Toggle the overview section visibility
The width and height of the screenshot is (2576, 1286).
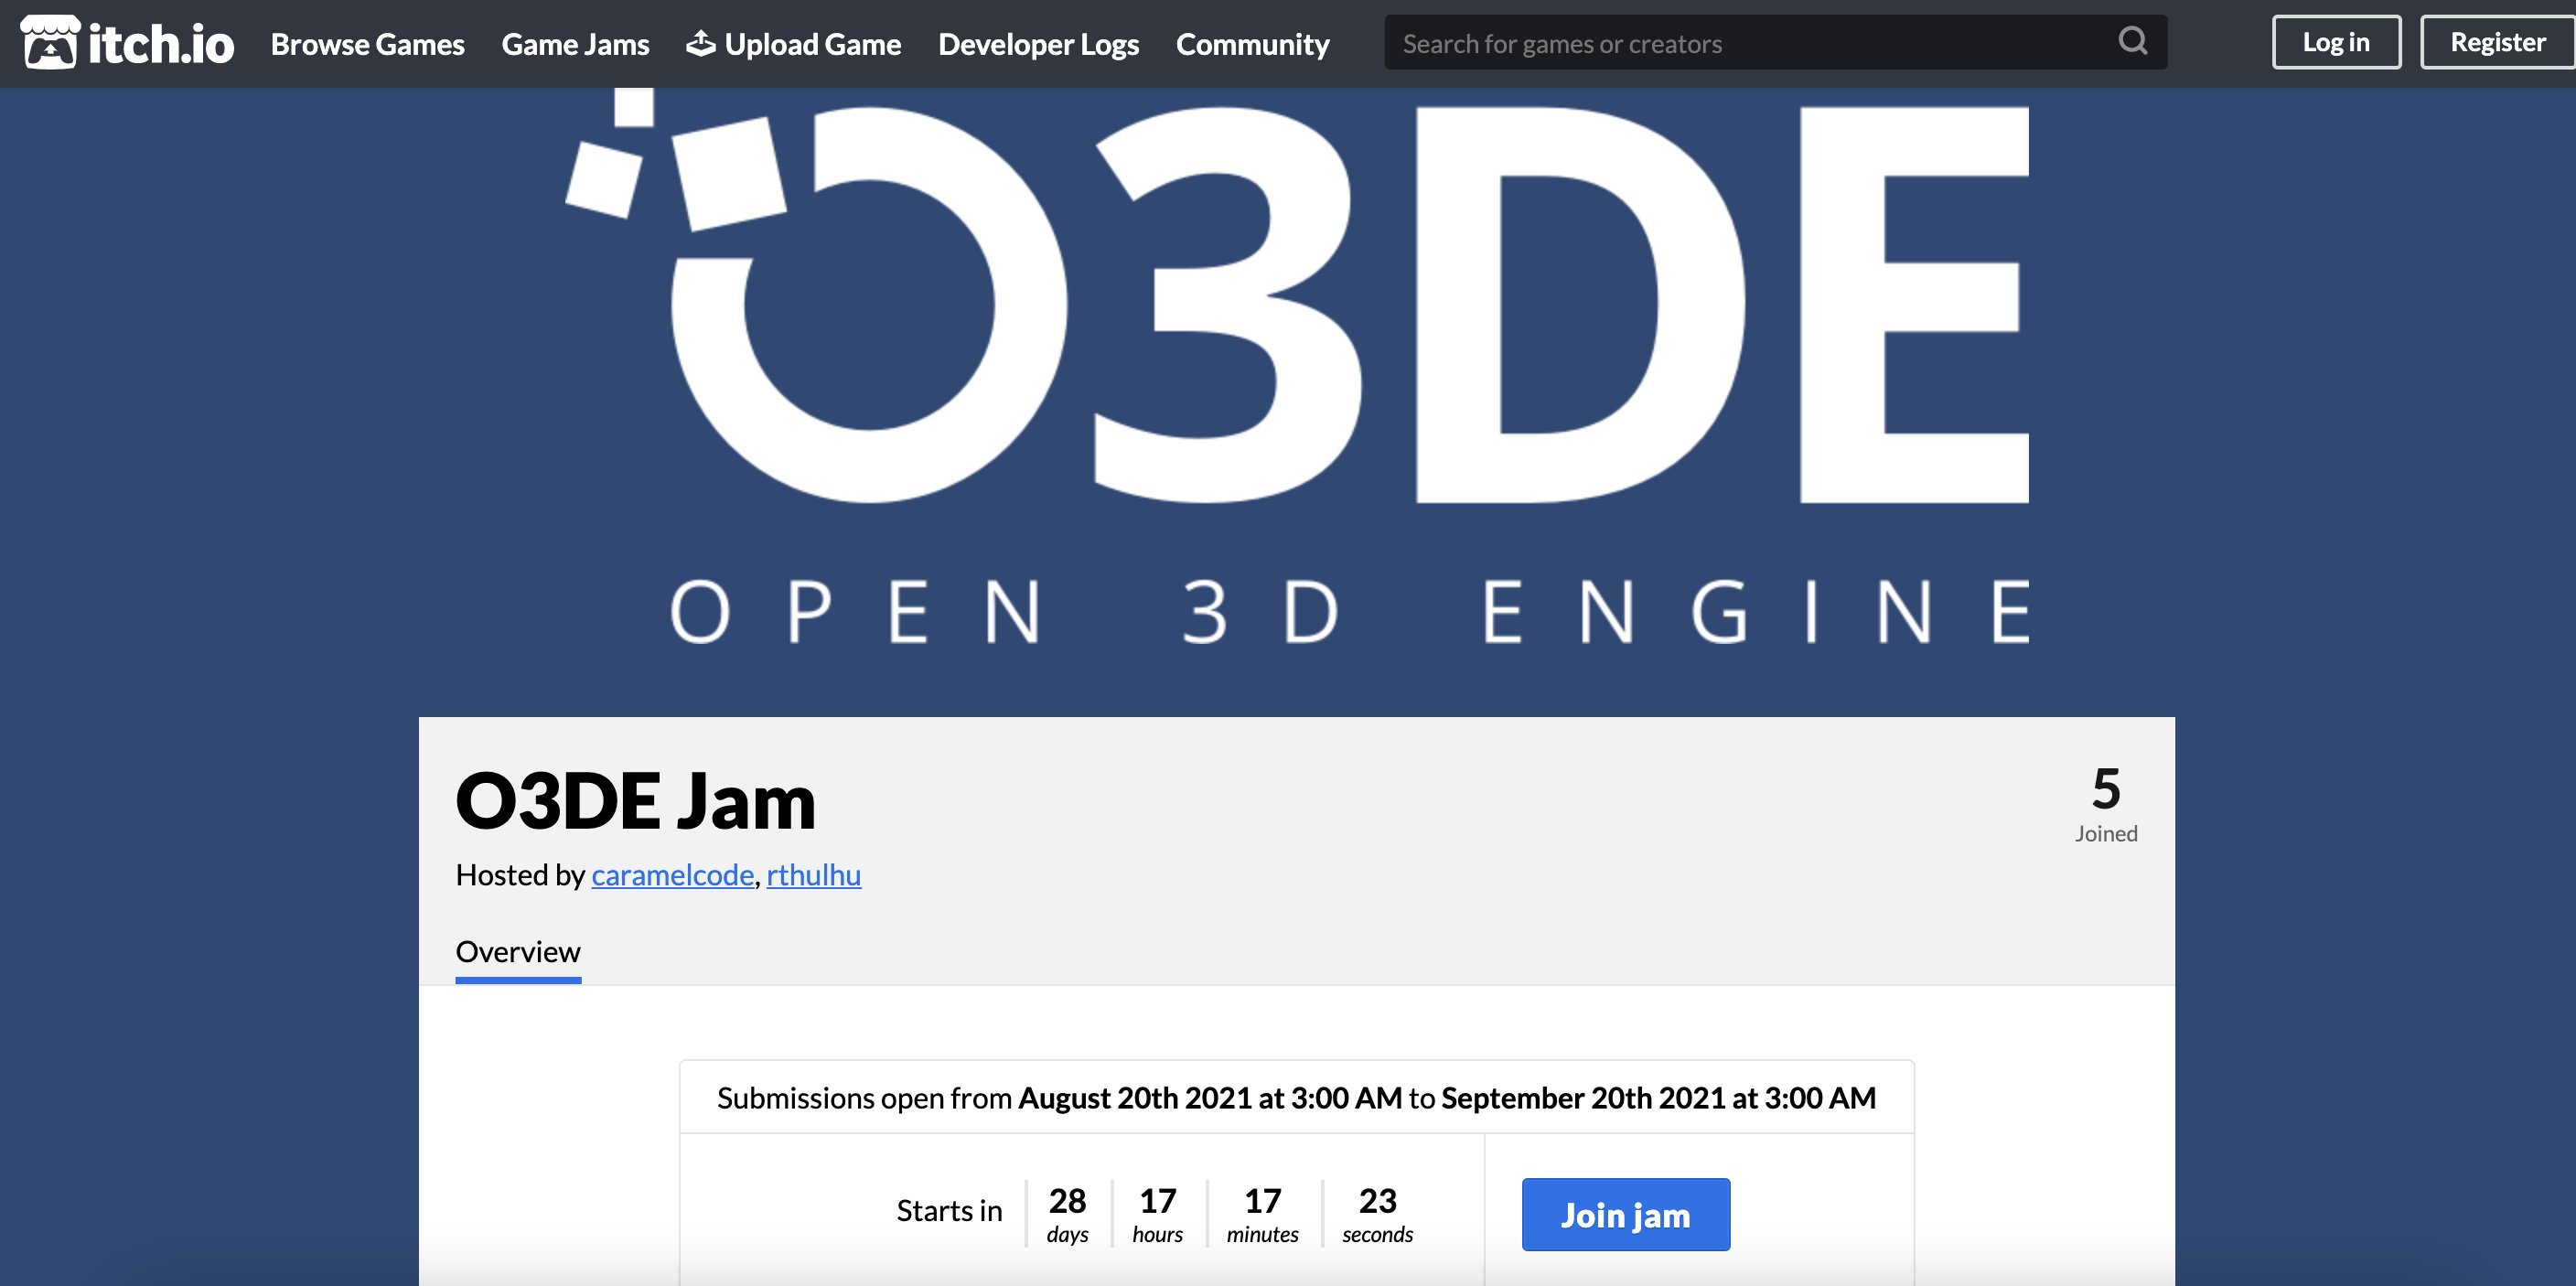point(521,949)
